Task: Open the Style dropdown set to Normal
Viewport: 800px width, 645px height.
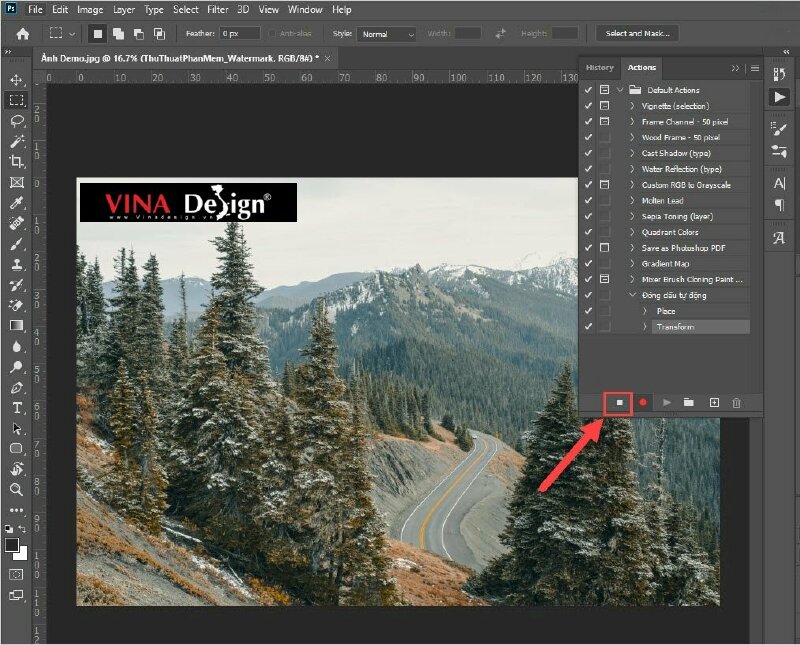Action: point(387,34)
